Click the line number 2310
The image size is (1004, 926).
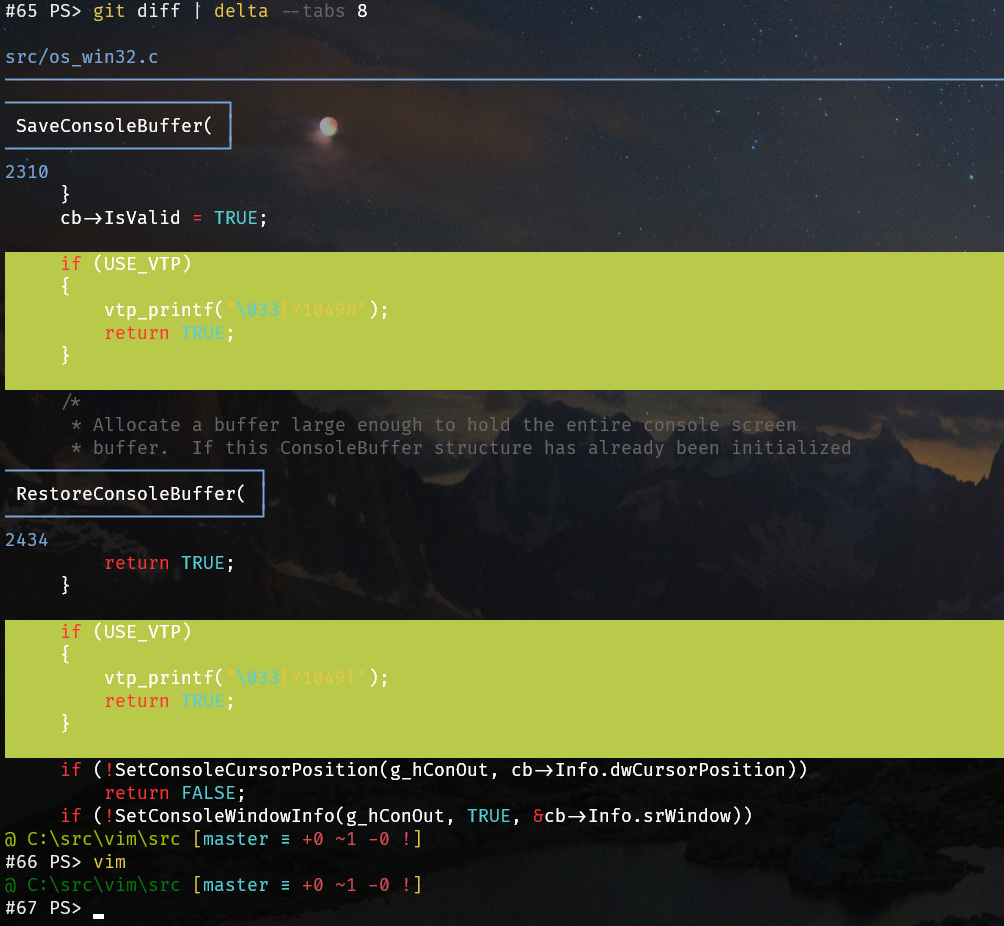click(x=27, y=172)
